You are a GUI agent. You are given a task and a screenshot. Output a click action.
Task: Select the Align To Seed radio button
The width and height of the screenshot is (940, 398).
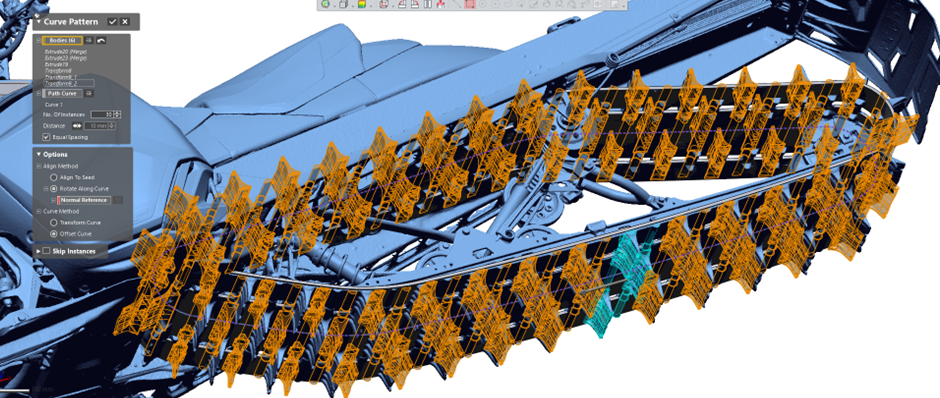pyautogui.click(x=53, y=177)
